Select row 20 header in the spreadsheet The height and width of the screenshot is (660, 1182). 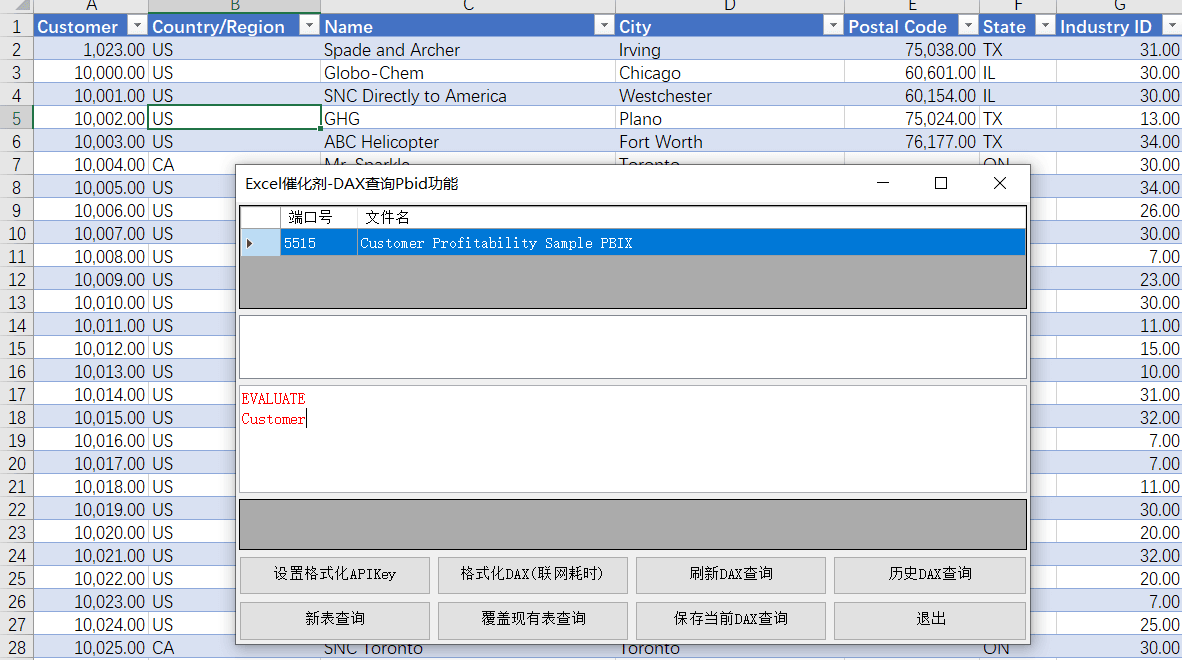(x=17, y=463)
